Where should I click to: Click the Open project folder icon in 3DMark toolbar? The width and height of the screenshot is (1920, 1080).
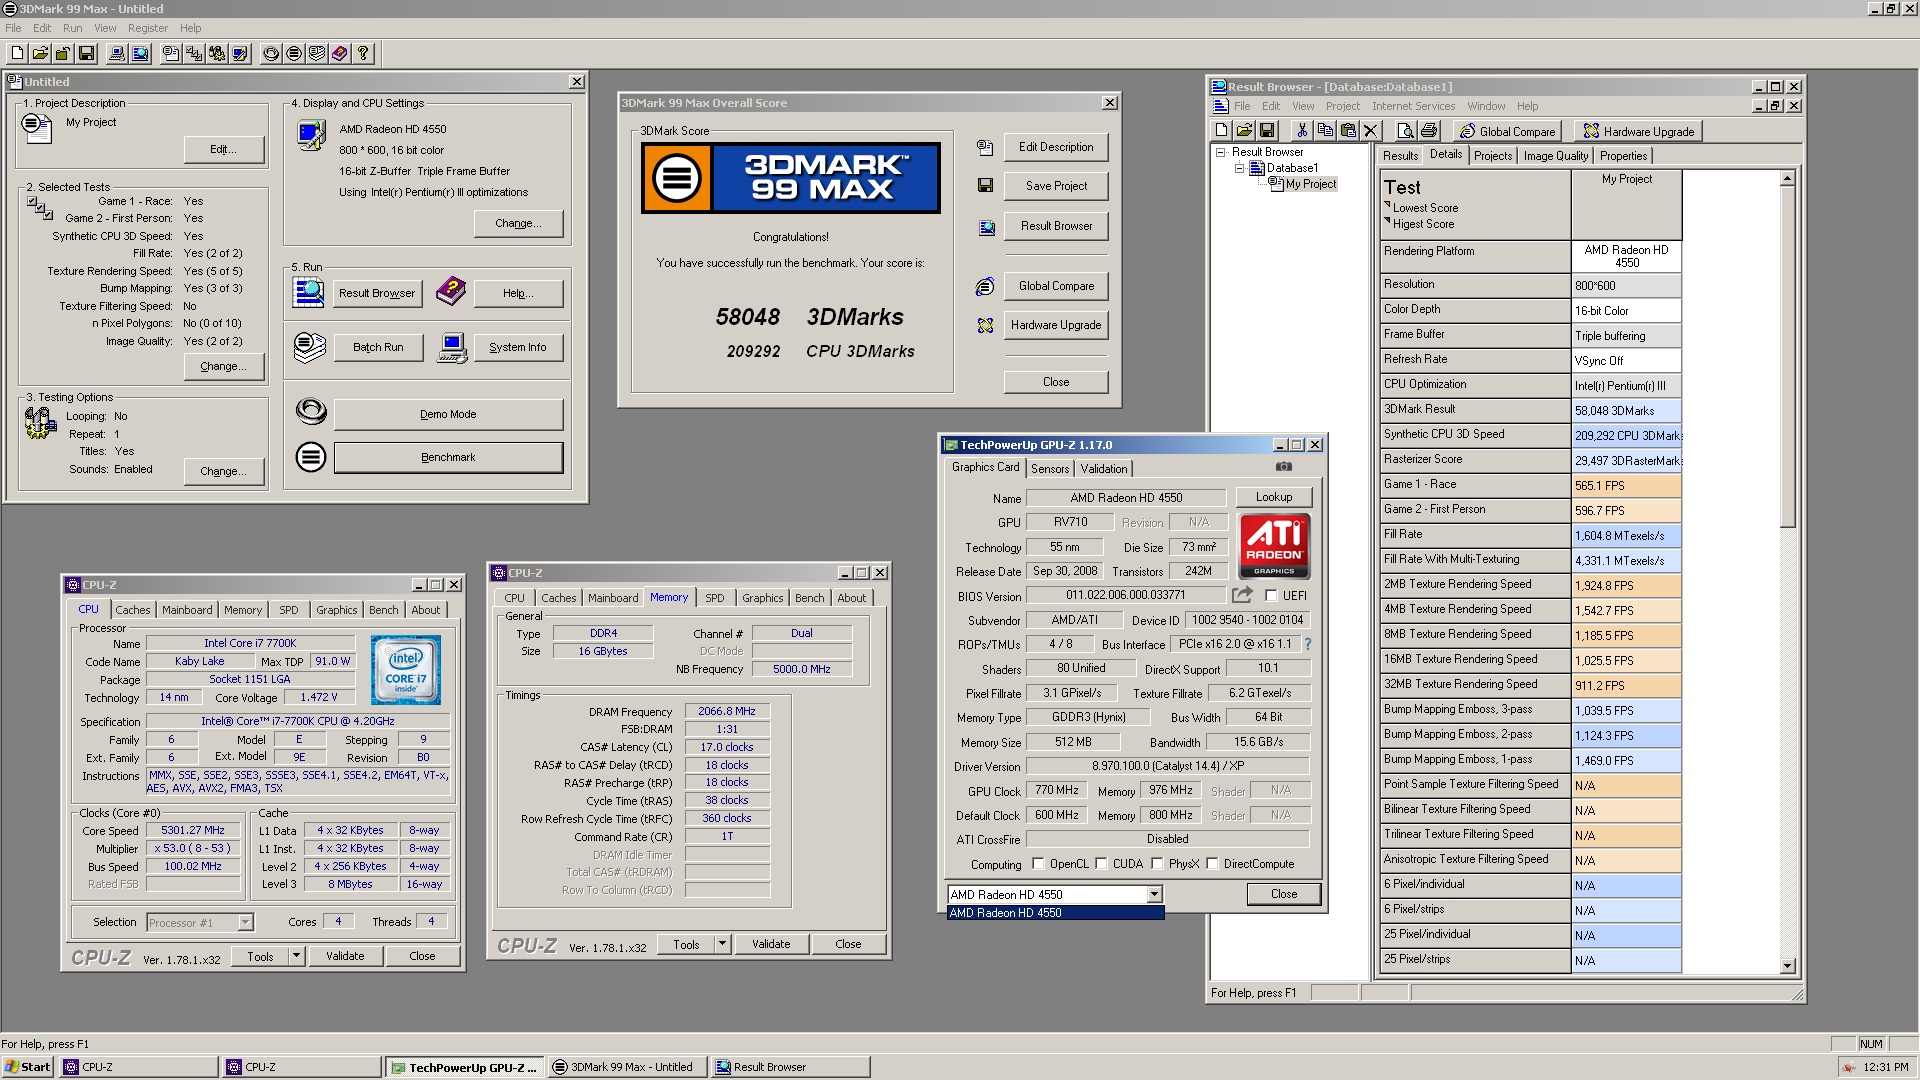coord(40,54)
